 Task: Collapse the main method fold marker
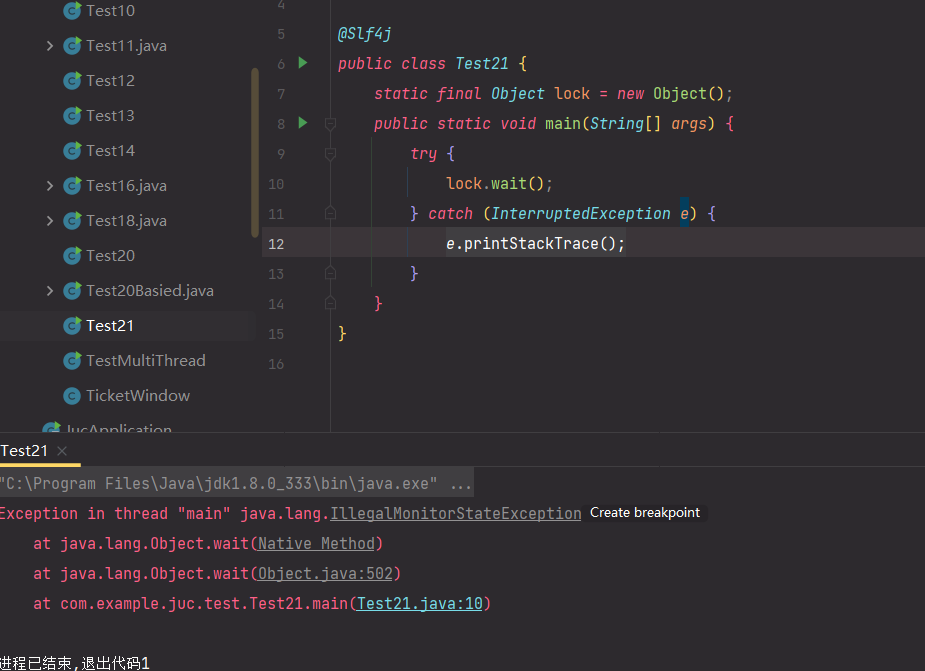point(330,124)
